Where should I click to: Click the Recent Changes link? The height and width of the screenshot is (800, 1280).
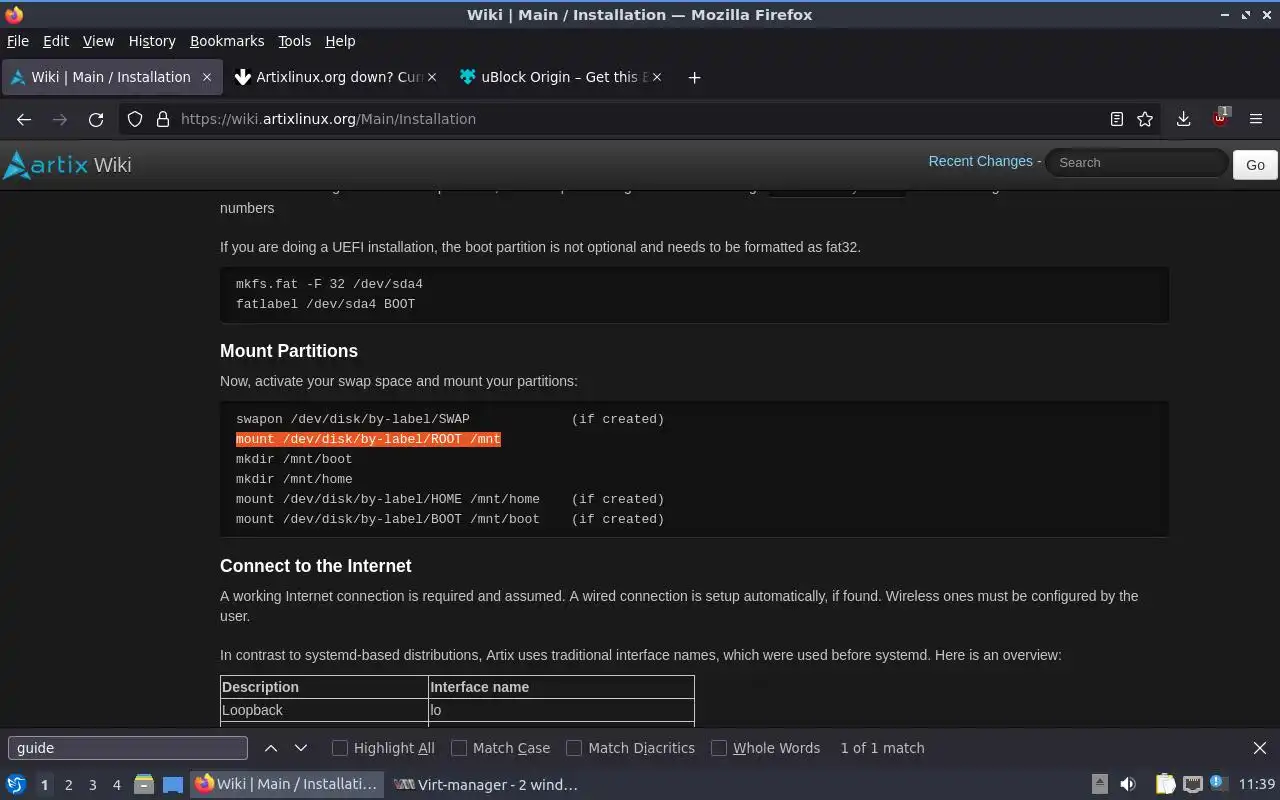[980, 161]
